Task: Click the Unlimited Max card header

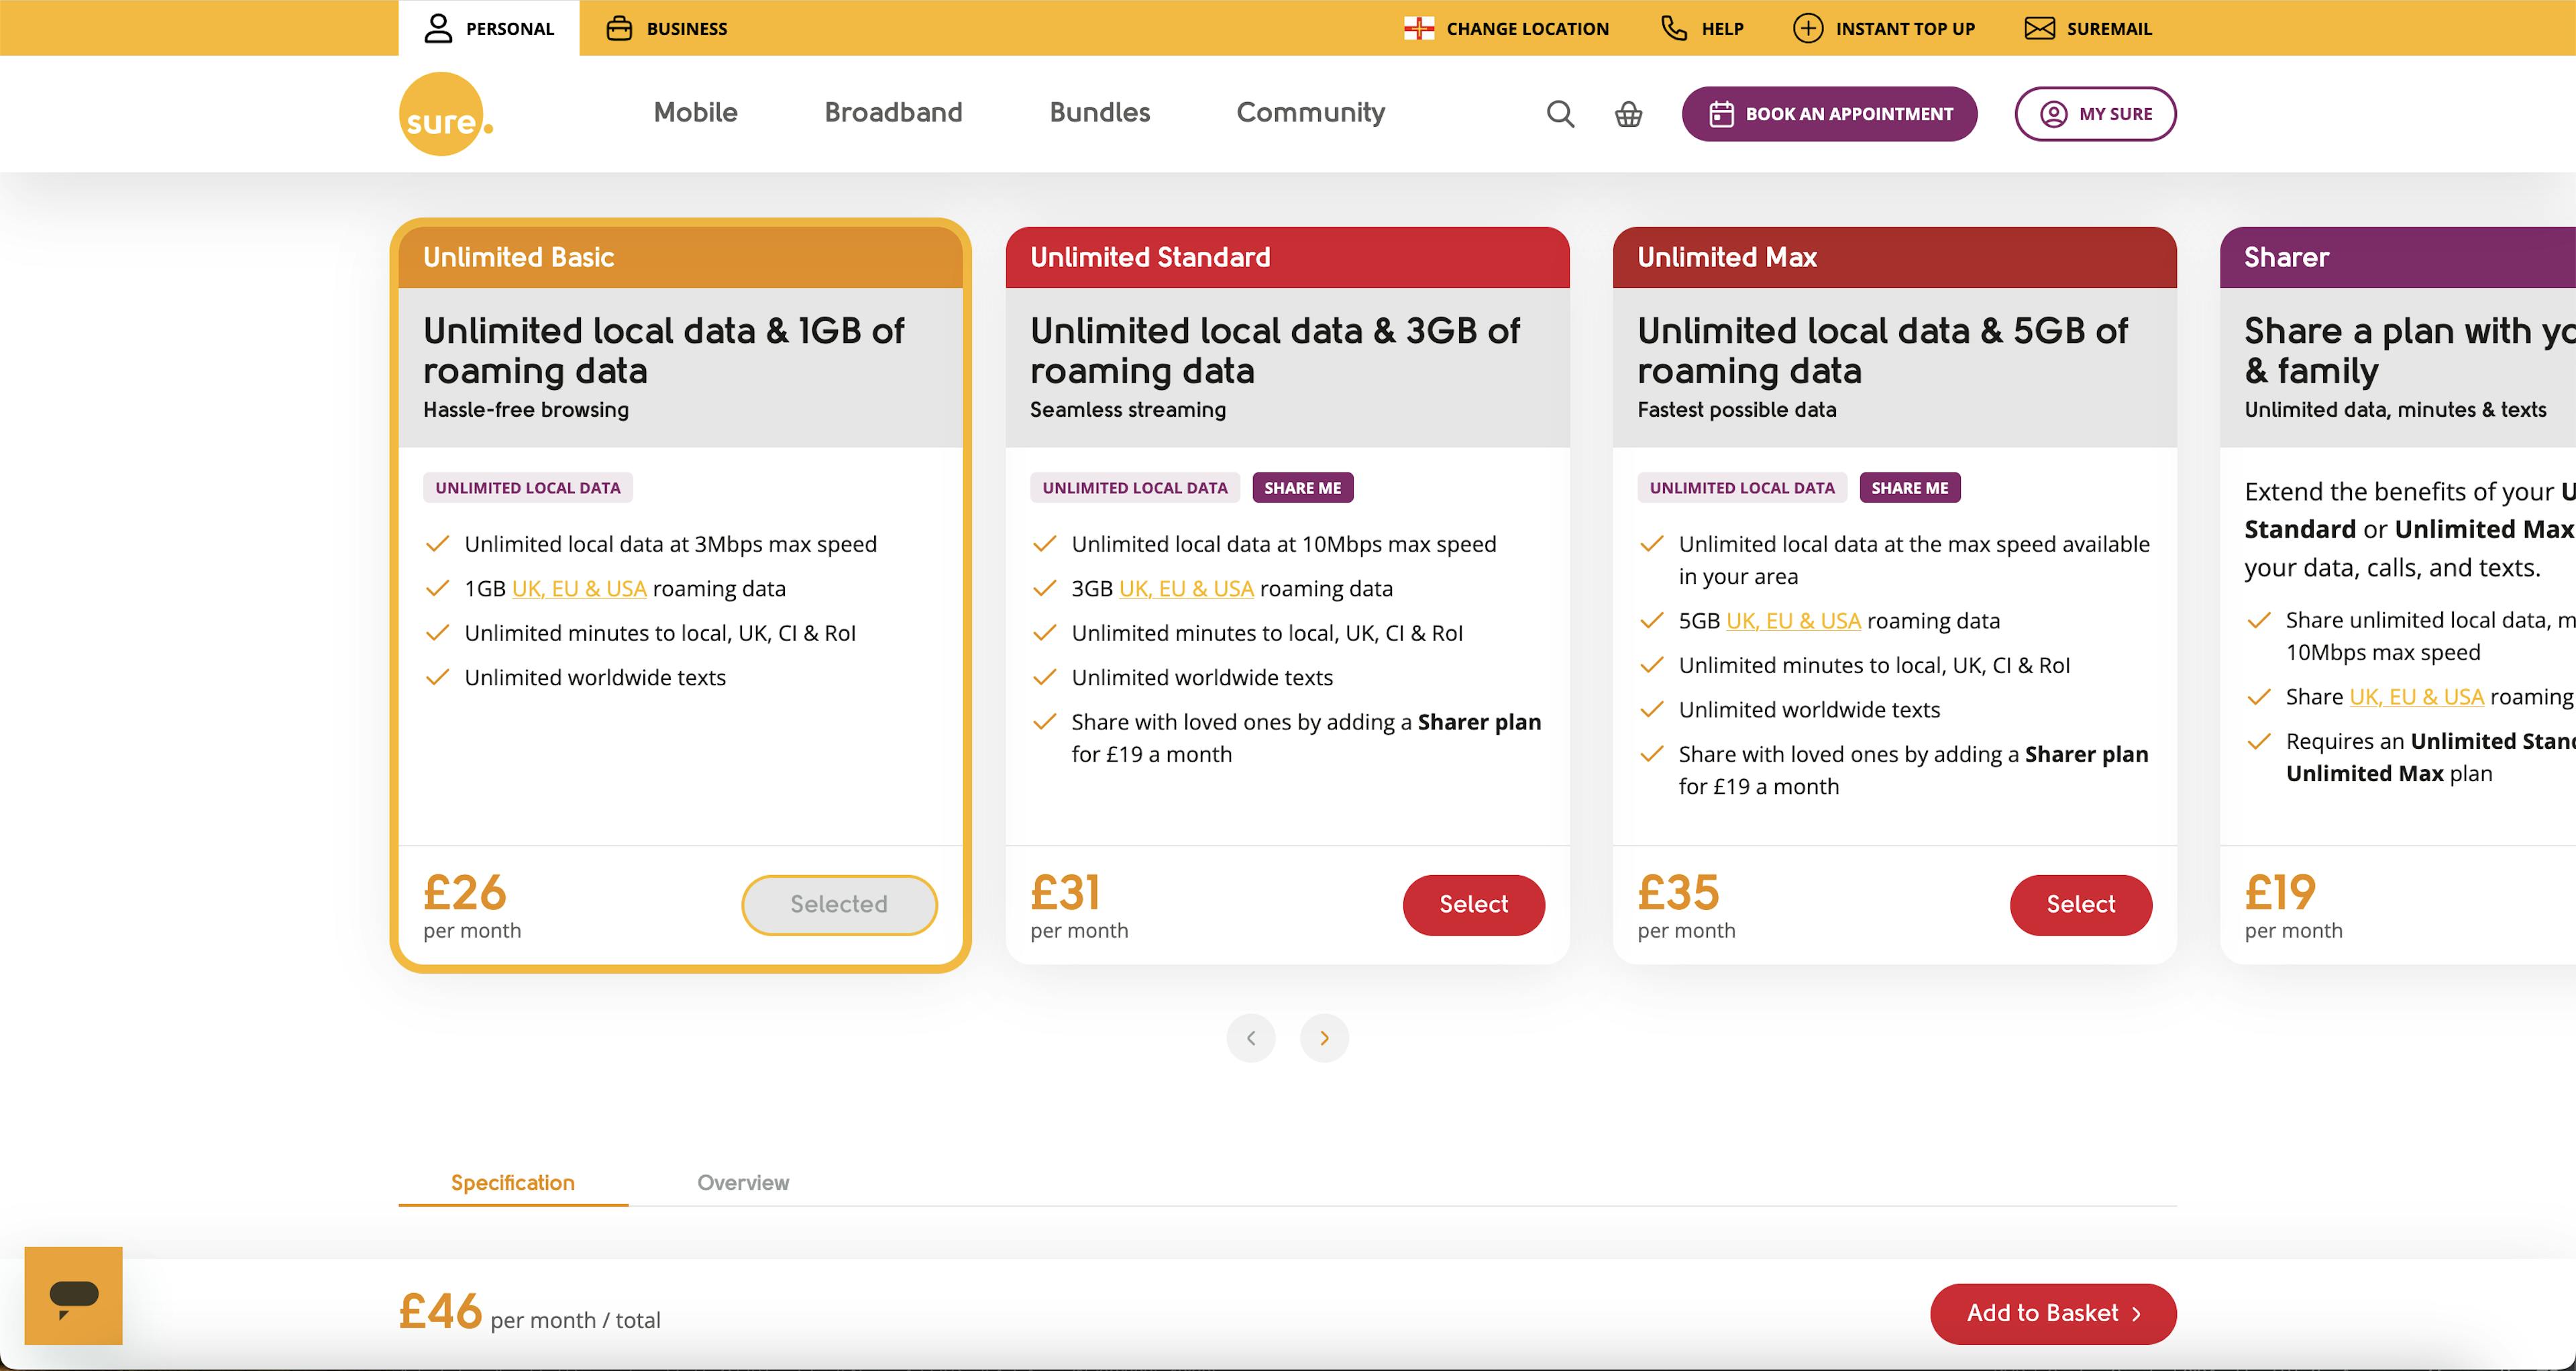Action: tap(1894, 258)
